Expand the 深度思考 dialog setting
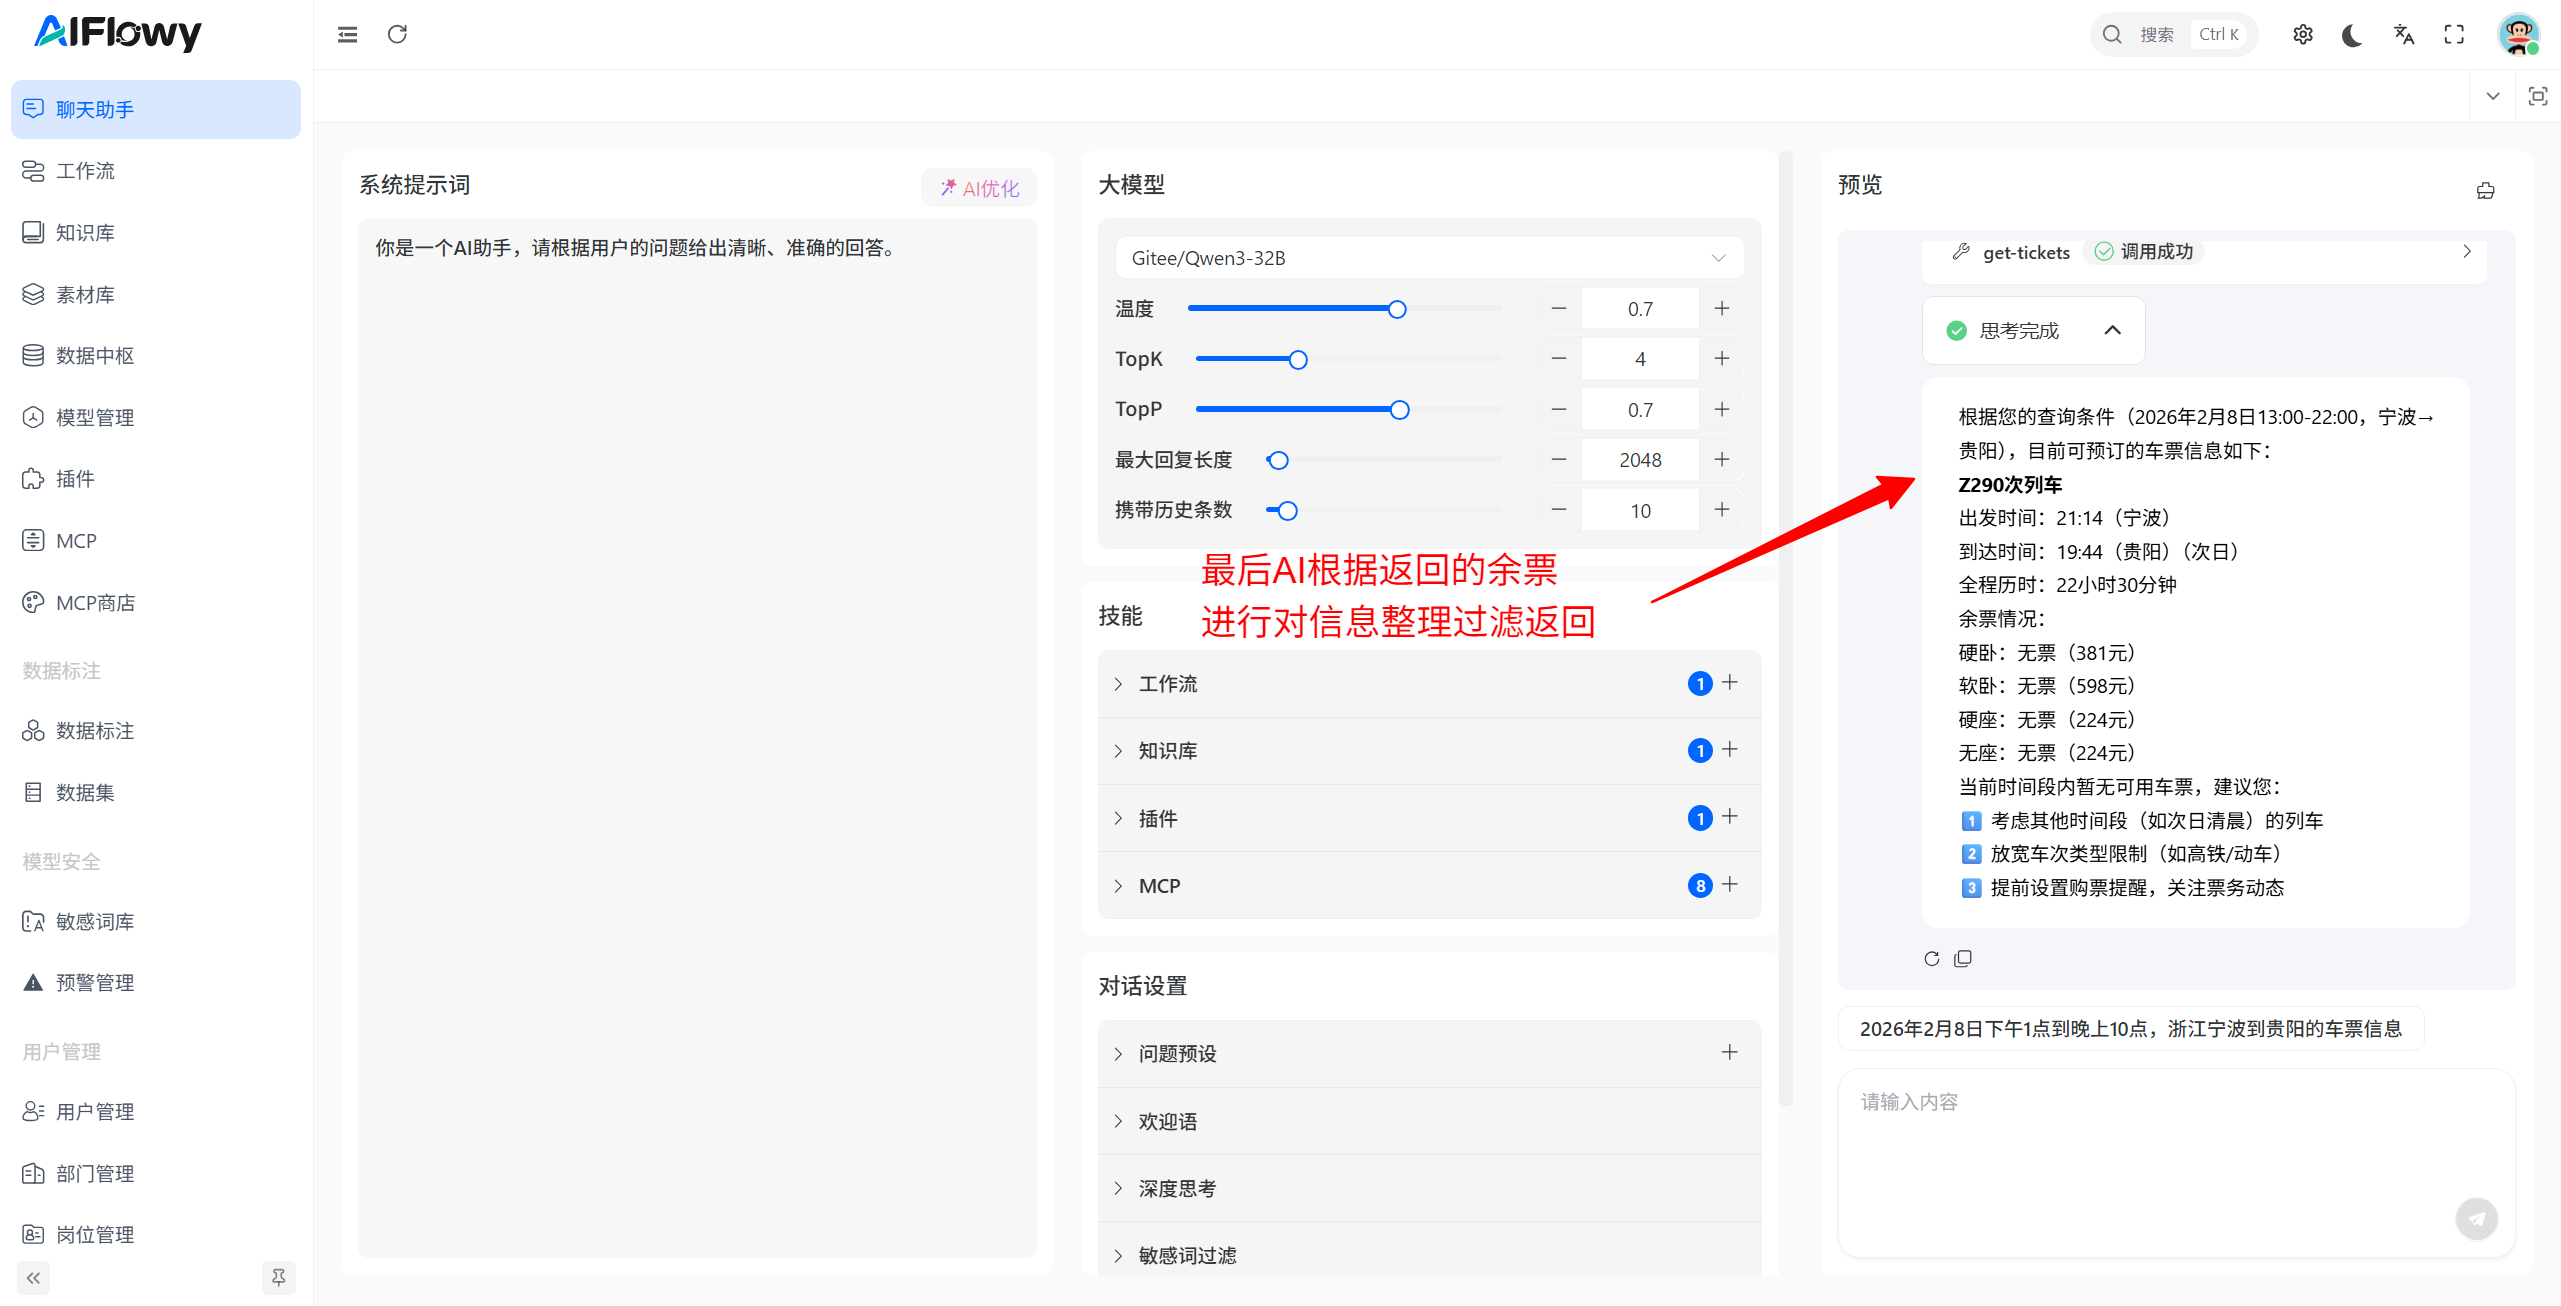2561x1306 pixels. tap(1176, 1188)
